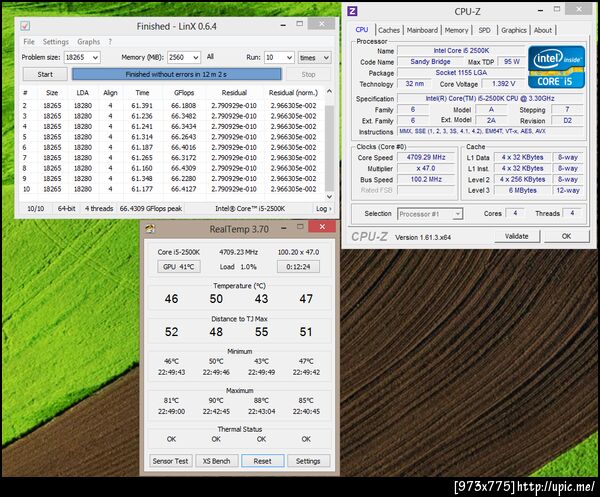Click the All memory link in LinX
Viewport: 600px width, 497px height.
click(210, 57)
